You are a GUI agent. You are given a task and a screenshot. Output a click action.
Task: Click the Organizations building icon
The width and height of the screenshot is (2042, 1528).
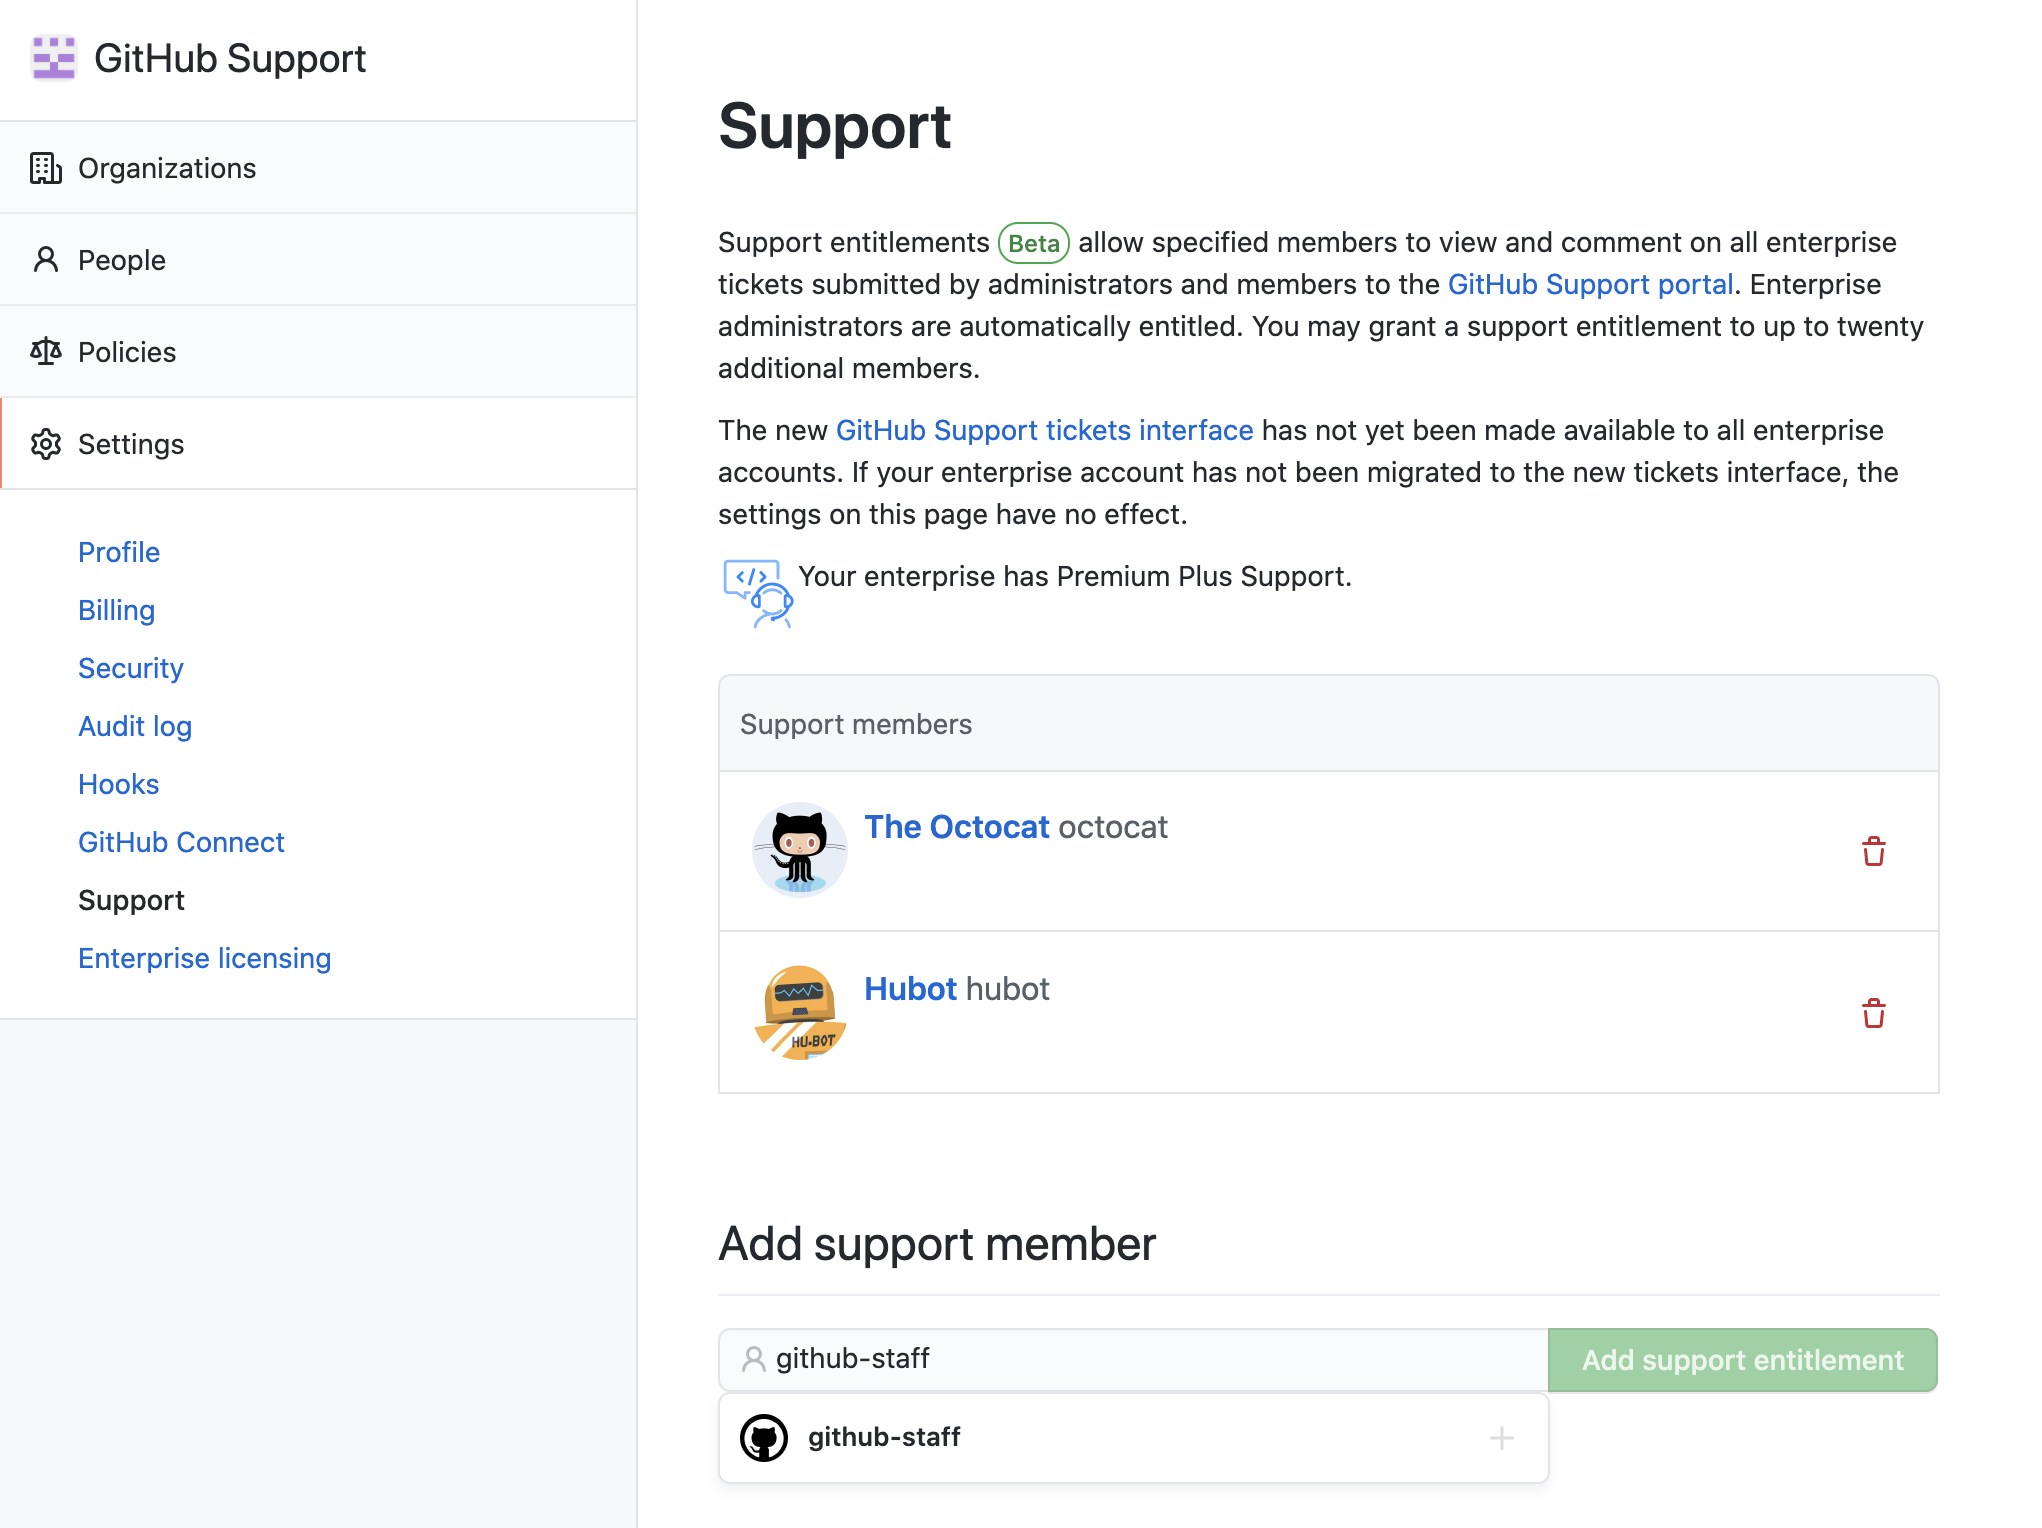45,168
